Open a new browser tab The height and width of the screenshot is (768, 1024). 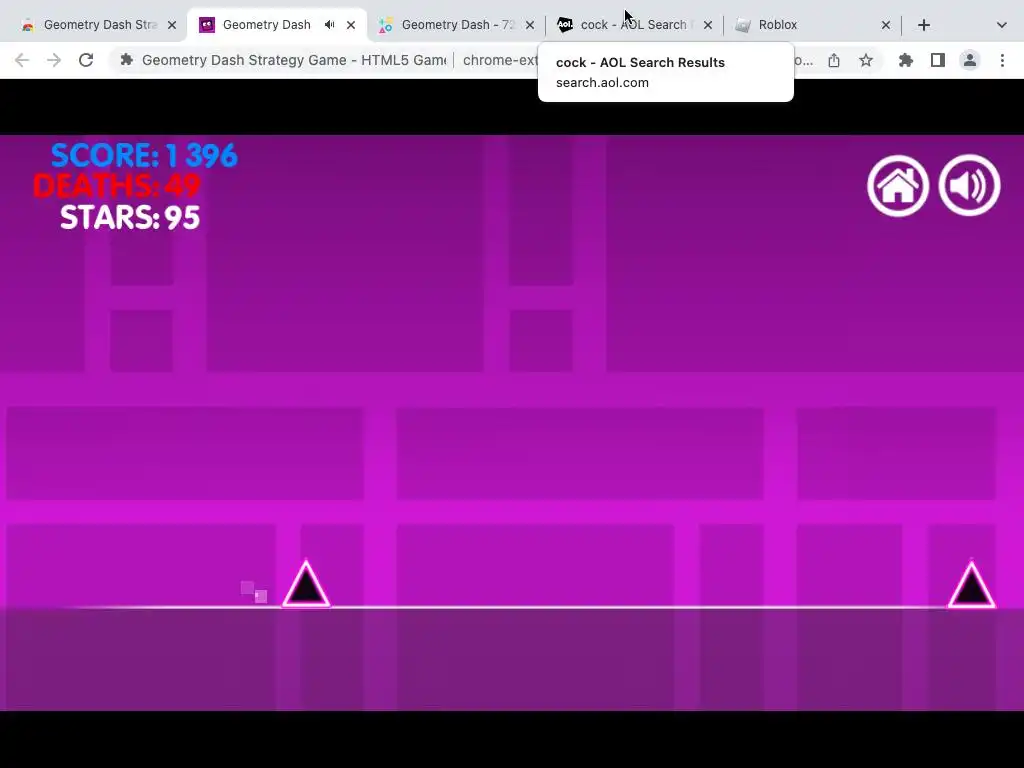click(923, 25)
